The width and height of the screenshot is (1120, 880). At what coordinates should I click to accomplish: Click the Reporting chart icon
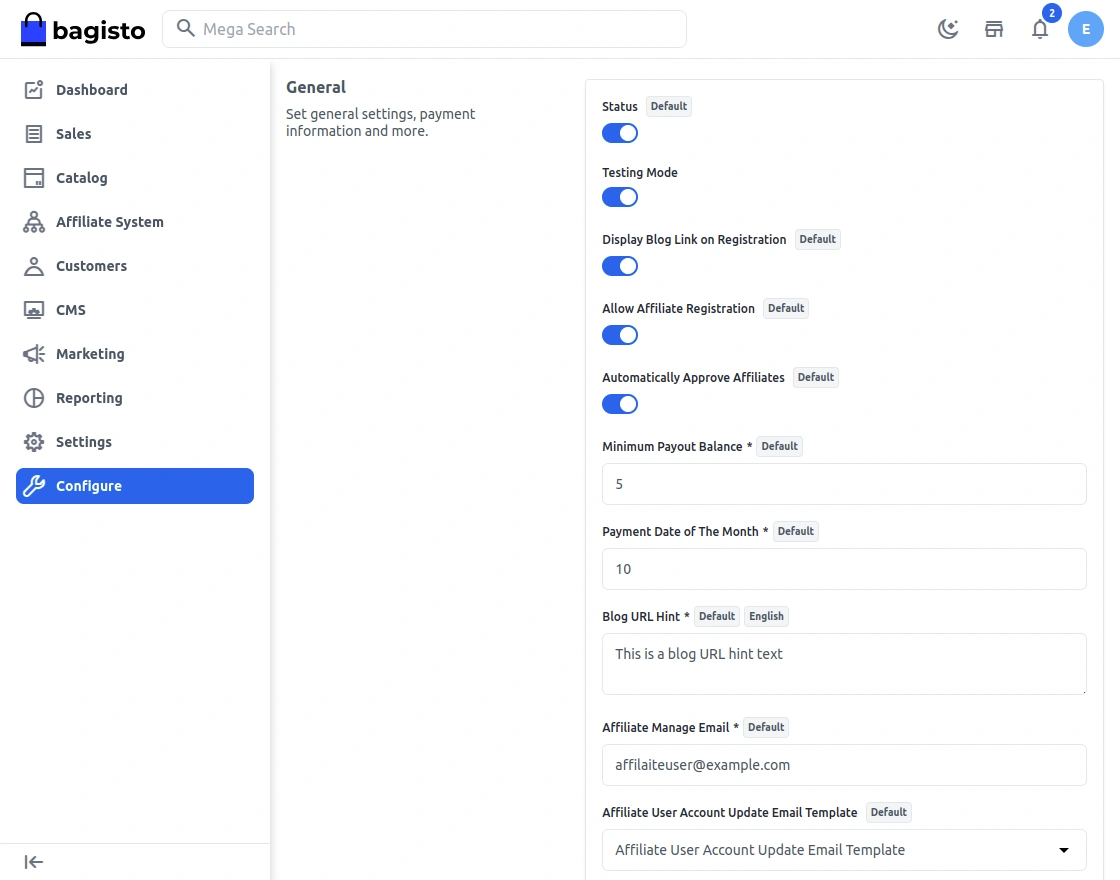point(34,398)
